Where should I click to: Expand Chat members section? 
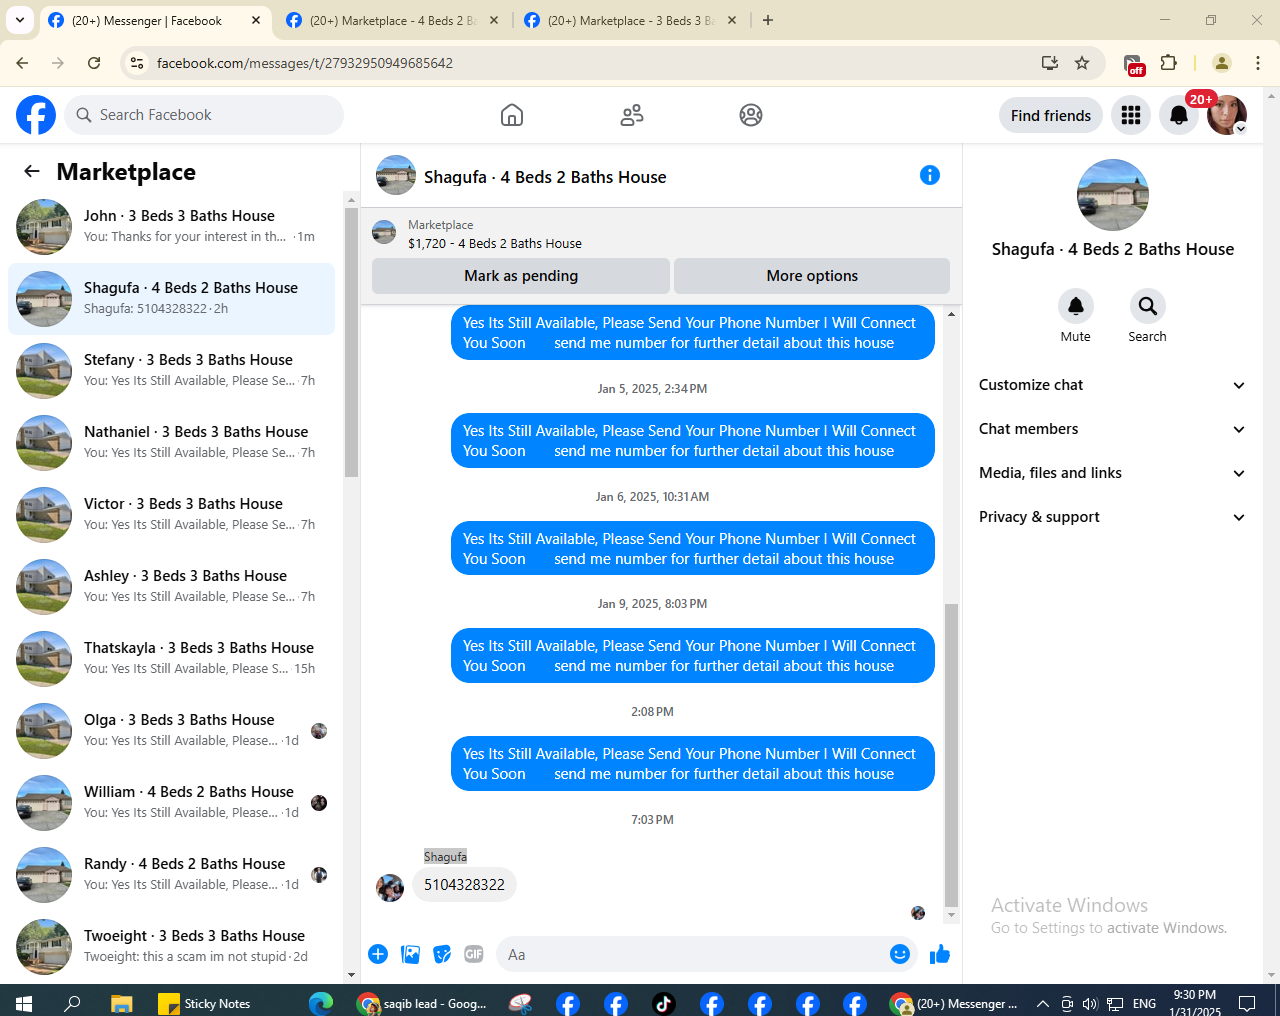pyautogui.click(x=1112, y=429)
